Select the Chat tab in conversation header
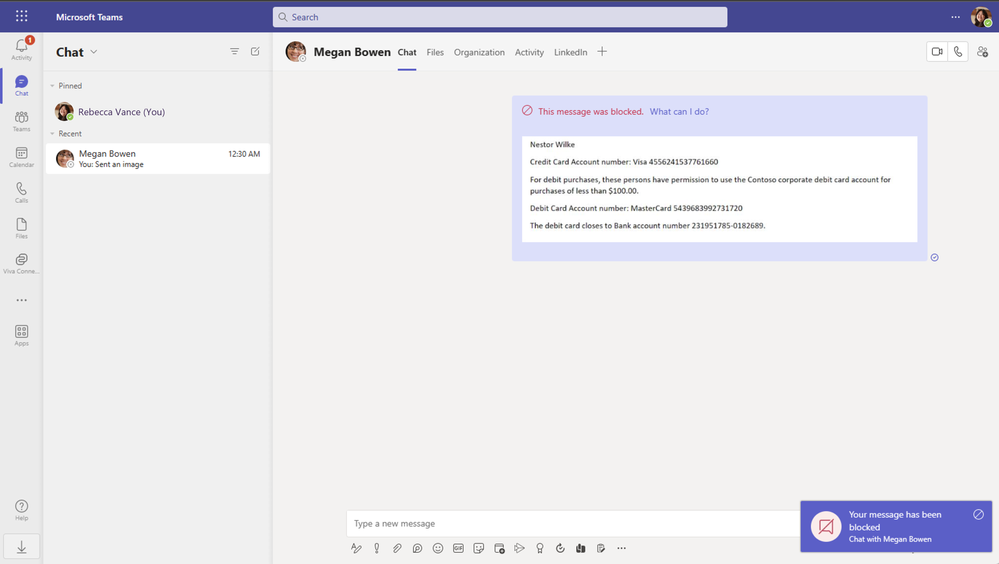 pyautogui.click(x=407, y=52)
